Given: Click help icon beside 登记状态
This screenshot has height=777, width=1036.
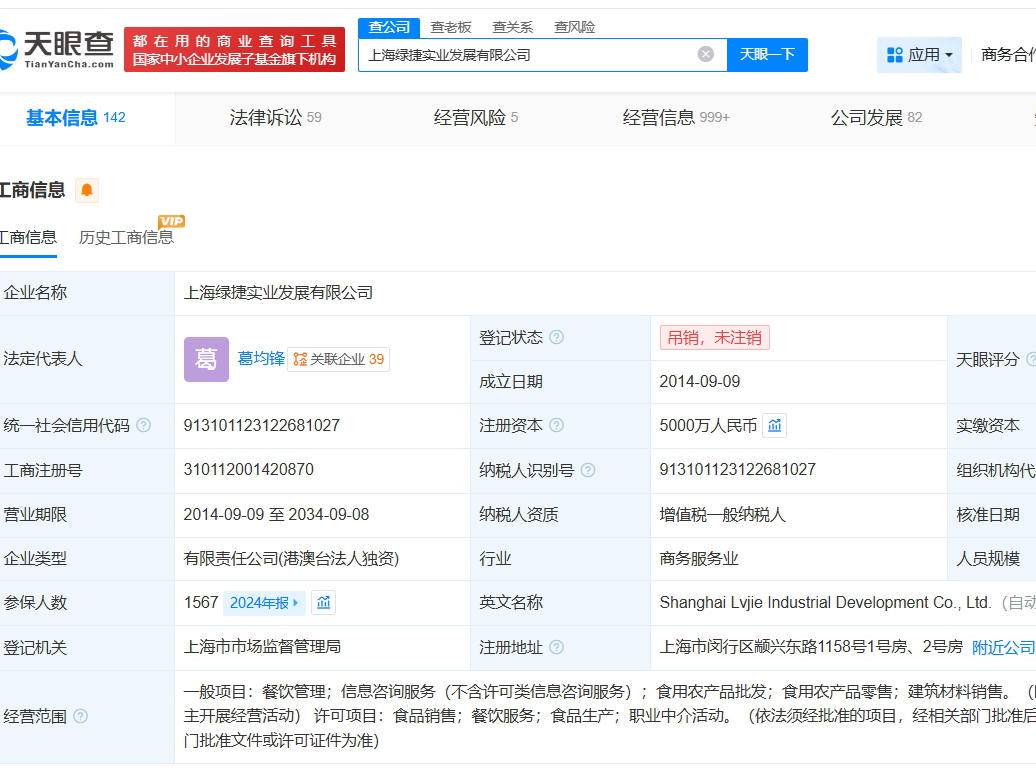Looking at the screenshot, I should click(x=557, y=338).
